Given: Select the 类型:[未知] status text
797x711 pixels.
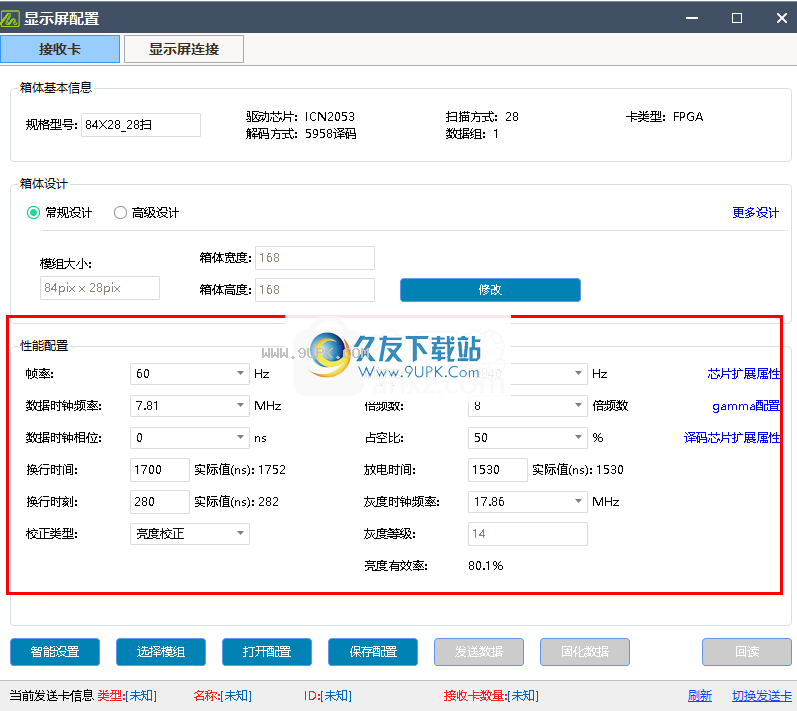Looking at the screenshot, I should pyautogui.click(x=127, y=696).
